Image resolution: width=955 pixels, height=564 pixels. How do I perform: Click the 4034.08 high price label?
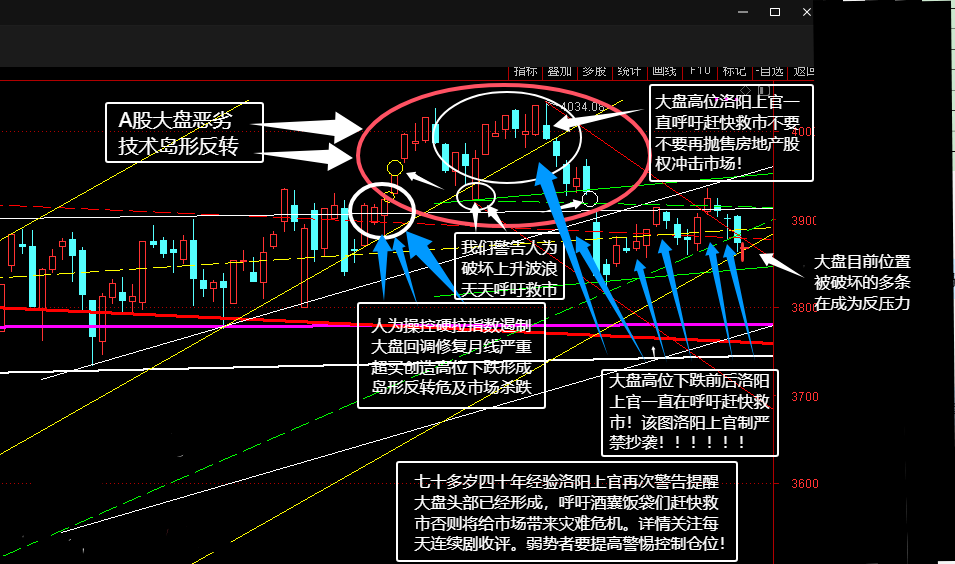pyautogui.click(x=582, y=107)
